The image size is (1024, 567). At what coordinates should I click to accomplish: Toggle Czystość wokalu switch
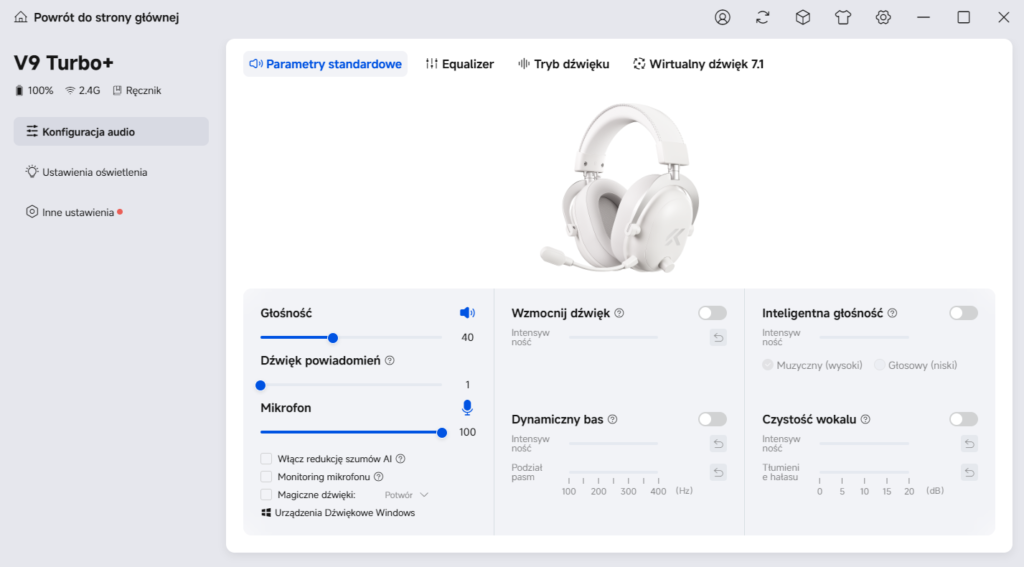(963, 419)
